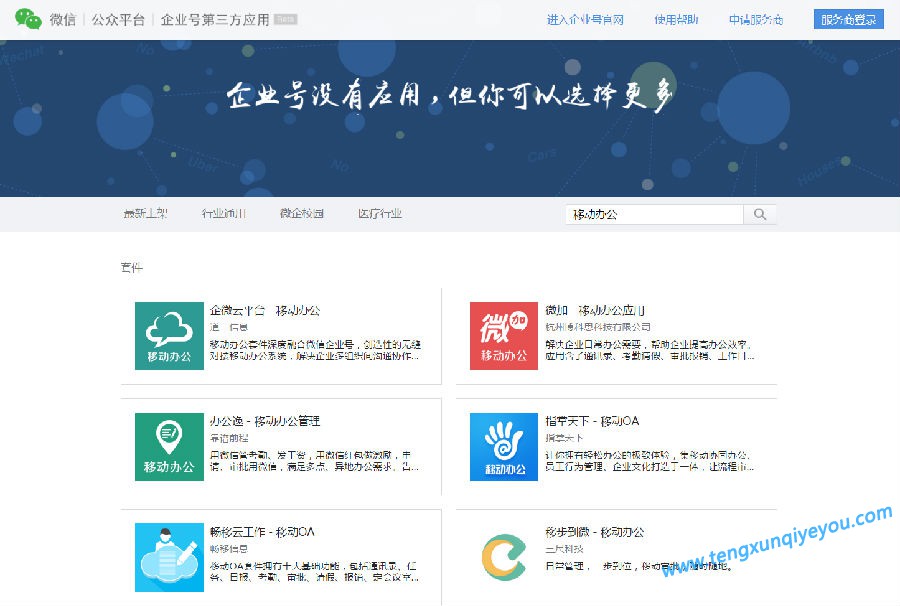
Task: Switch to the 最新上架 tab
Action: pos(145,213)
